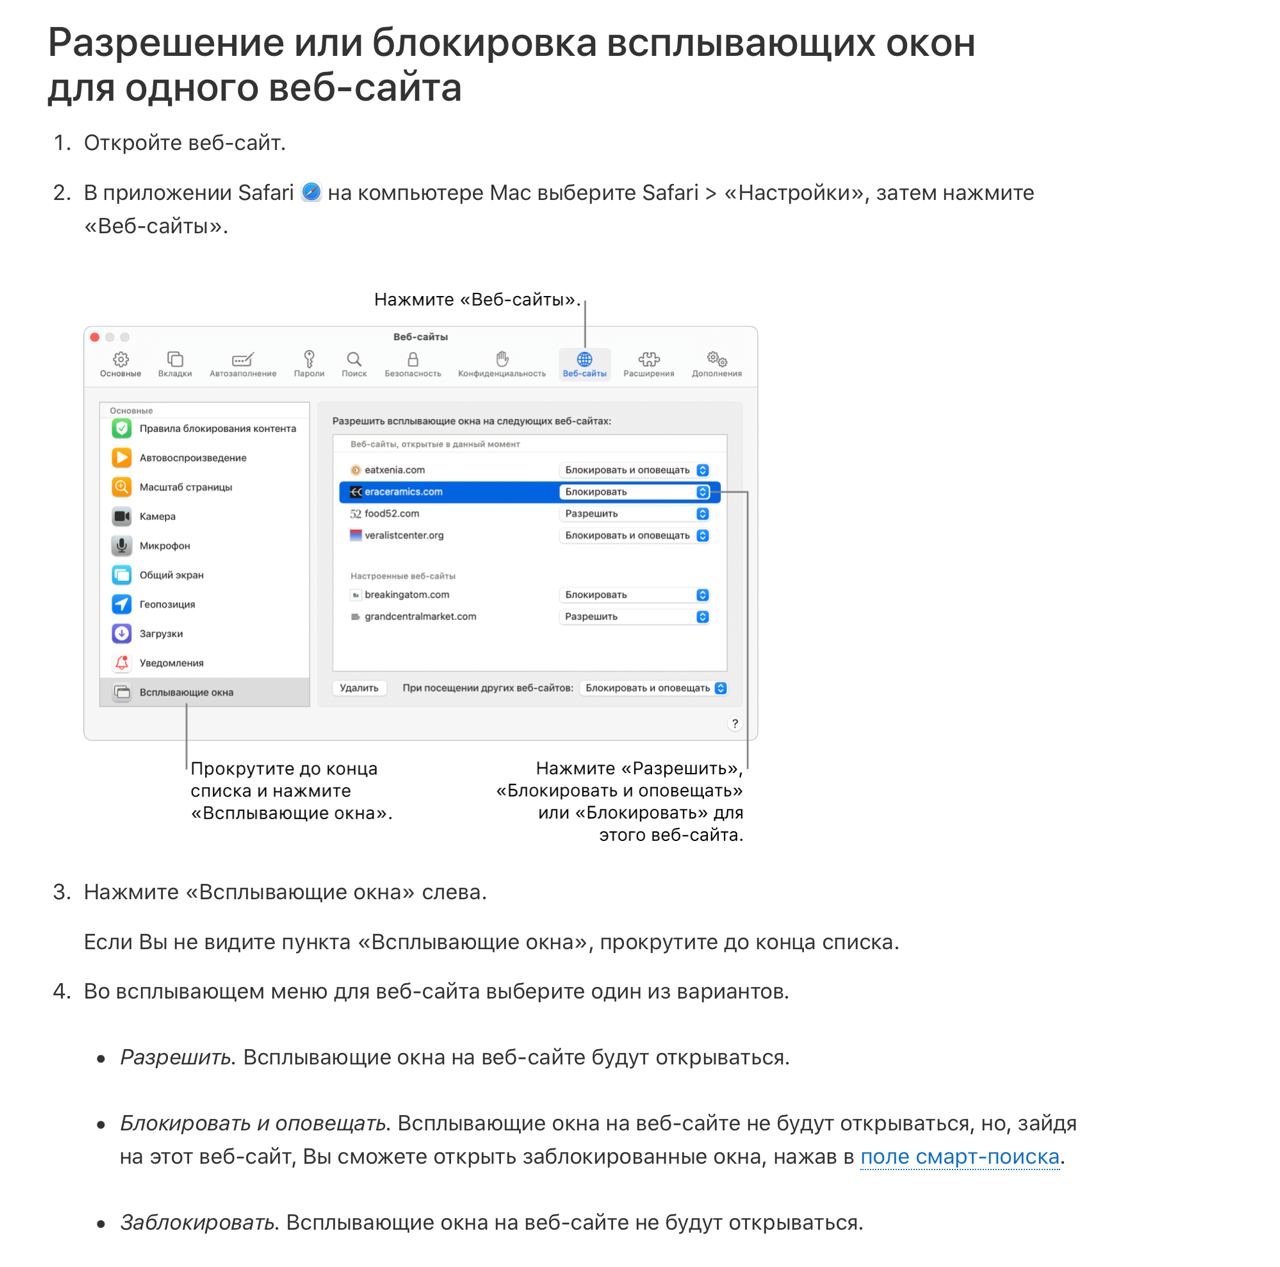
Task: Open the eraceramics.com Блокировать dropdown
Action: [x=634, y=492]
